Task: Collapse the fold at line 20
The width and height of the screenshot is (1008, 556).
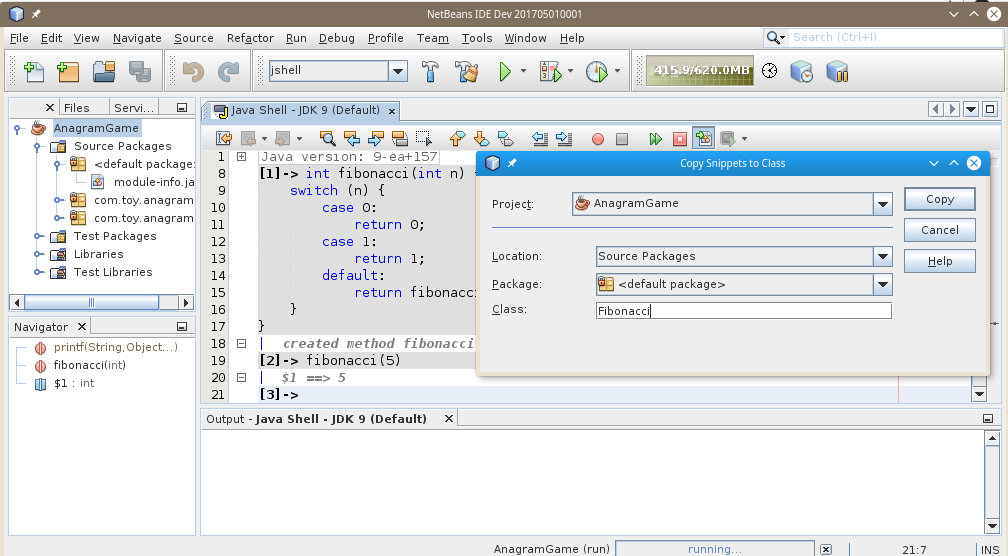Action: tap(241, 377)
